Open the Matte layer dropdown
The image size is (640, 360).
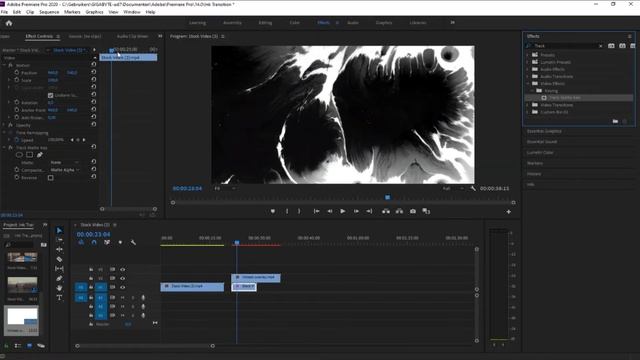click(64, 162)
